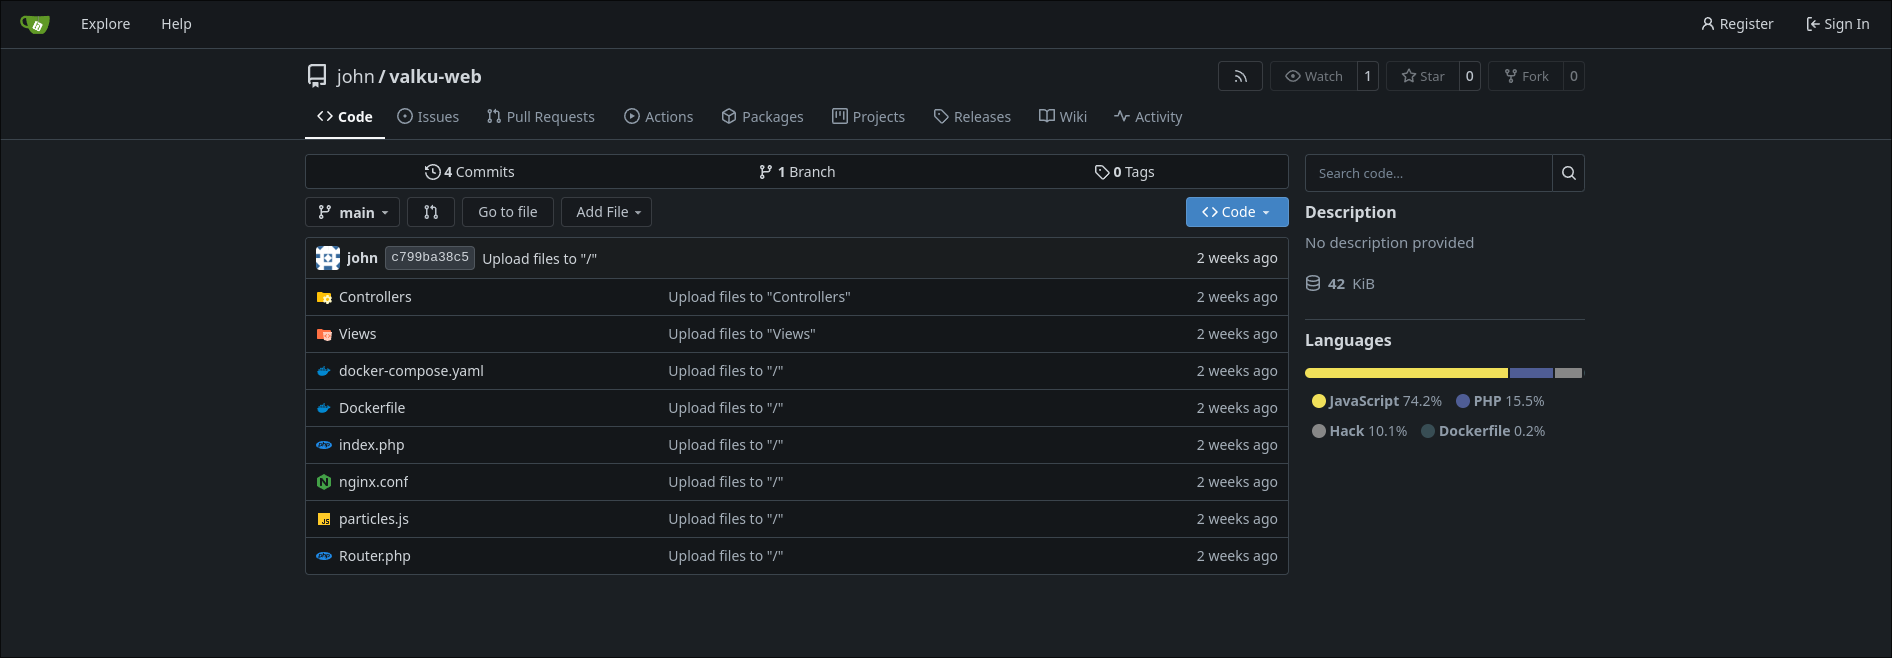Click the nginx.conf file icon
Image resolution: width=1892 pixels, height=658 pixels.
tap(324, 482)
